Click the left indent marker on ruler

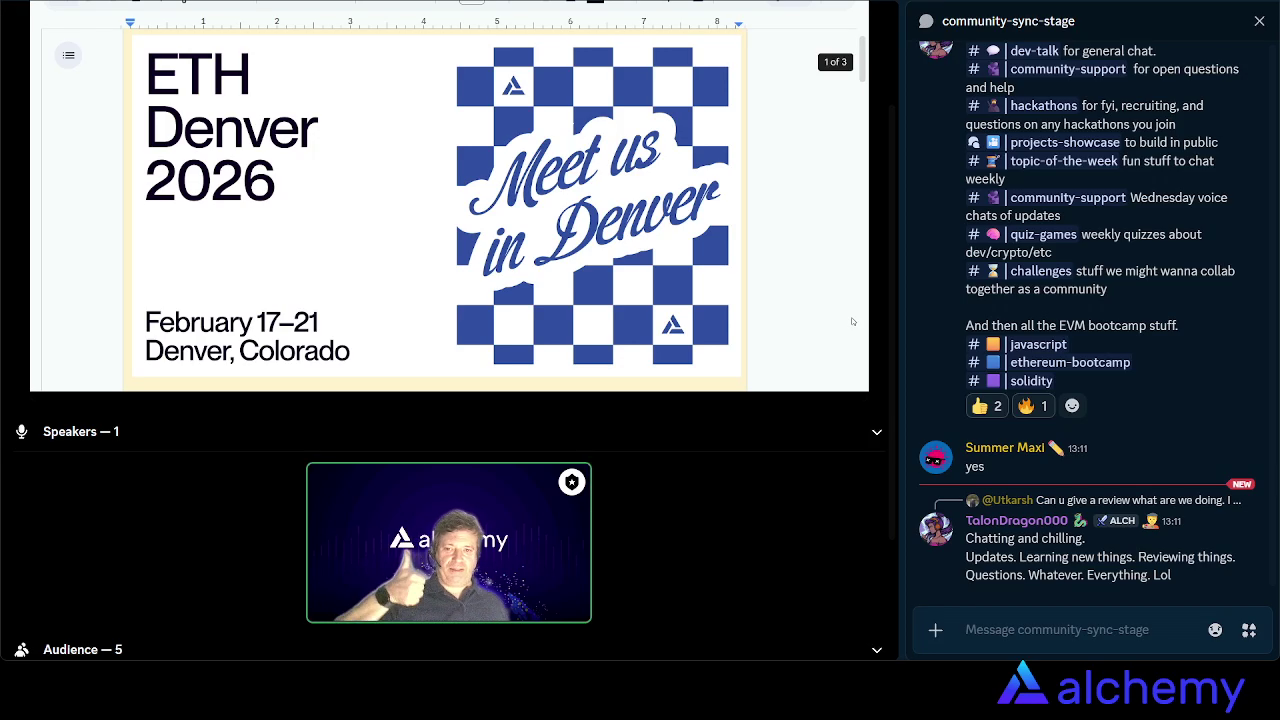[x=130, y=22]
